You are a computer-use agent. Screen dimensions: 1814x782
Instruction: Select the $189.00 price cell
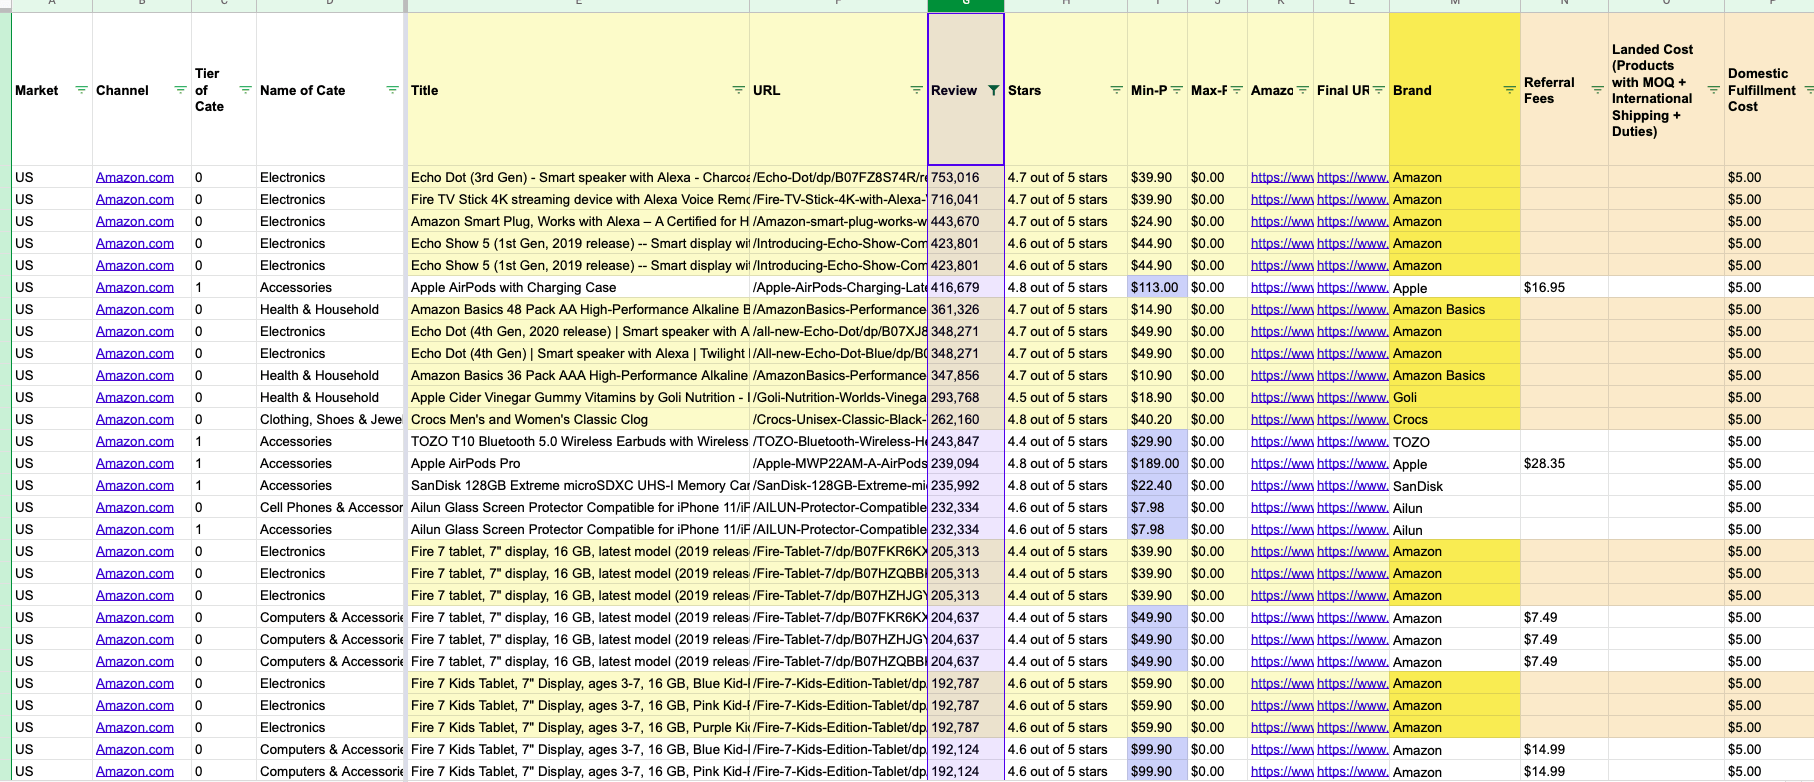pyautogui.click(x=1157, y=464)
